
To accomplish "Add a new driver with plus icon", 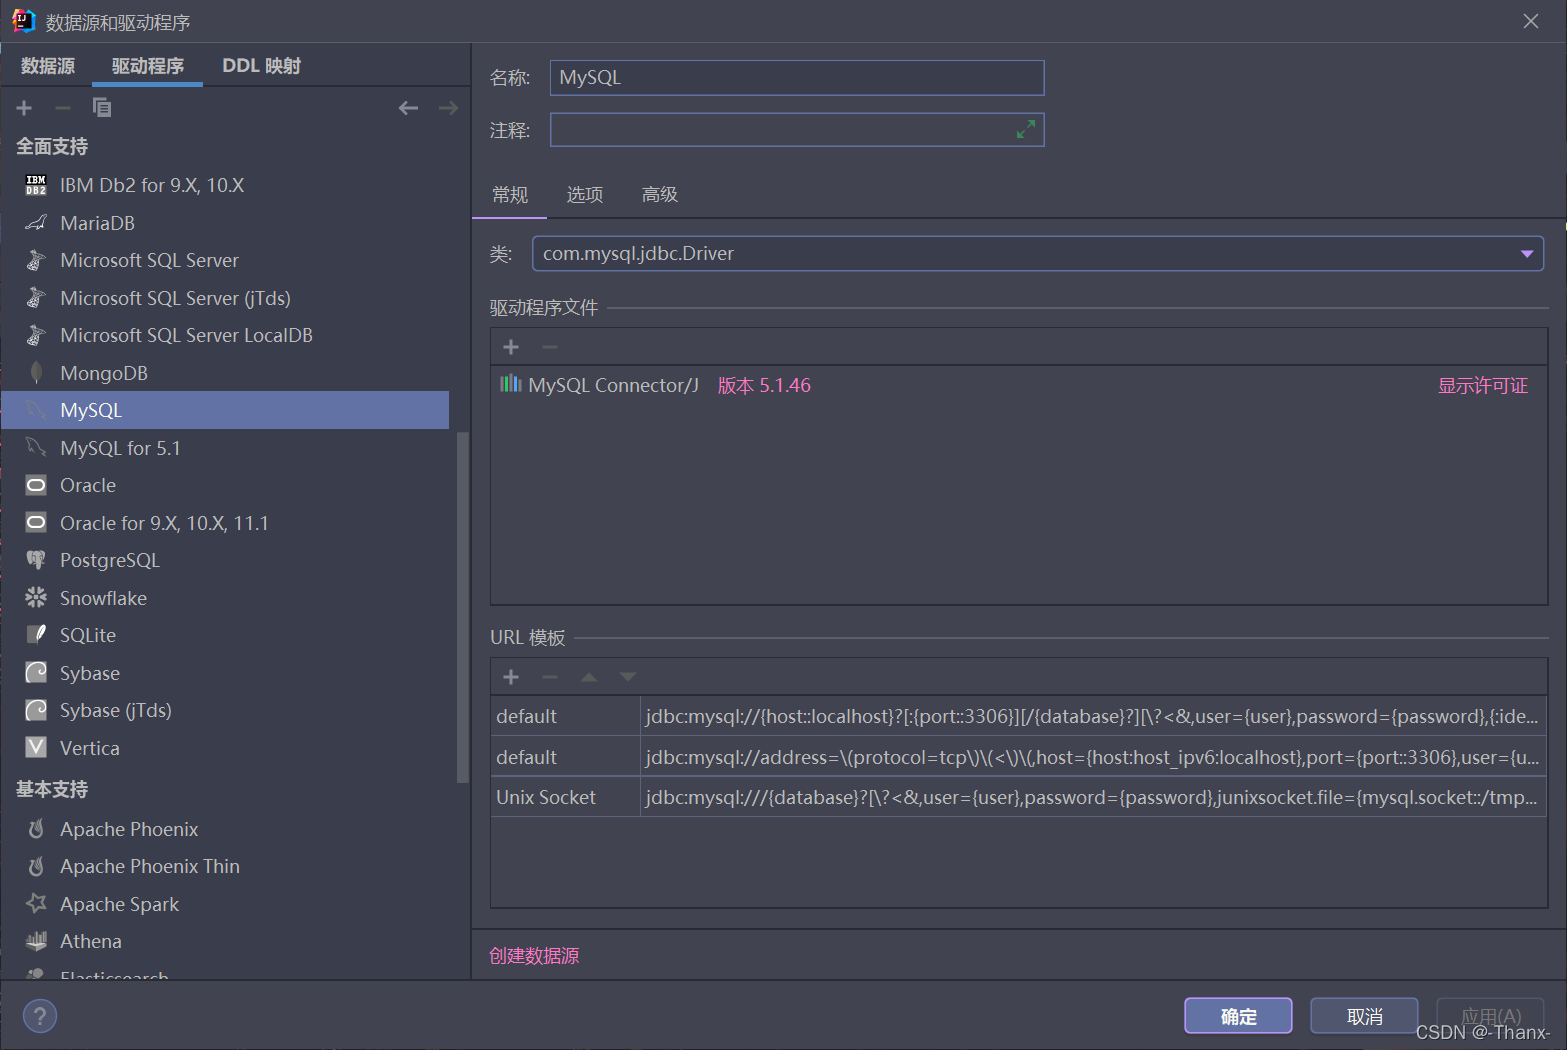I will click(24, 108).
